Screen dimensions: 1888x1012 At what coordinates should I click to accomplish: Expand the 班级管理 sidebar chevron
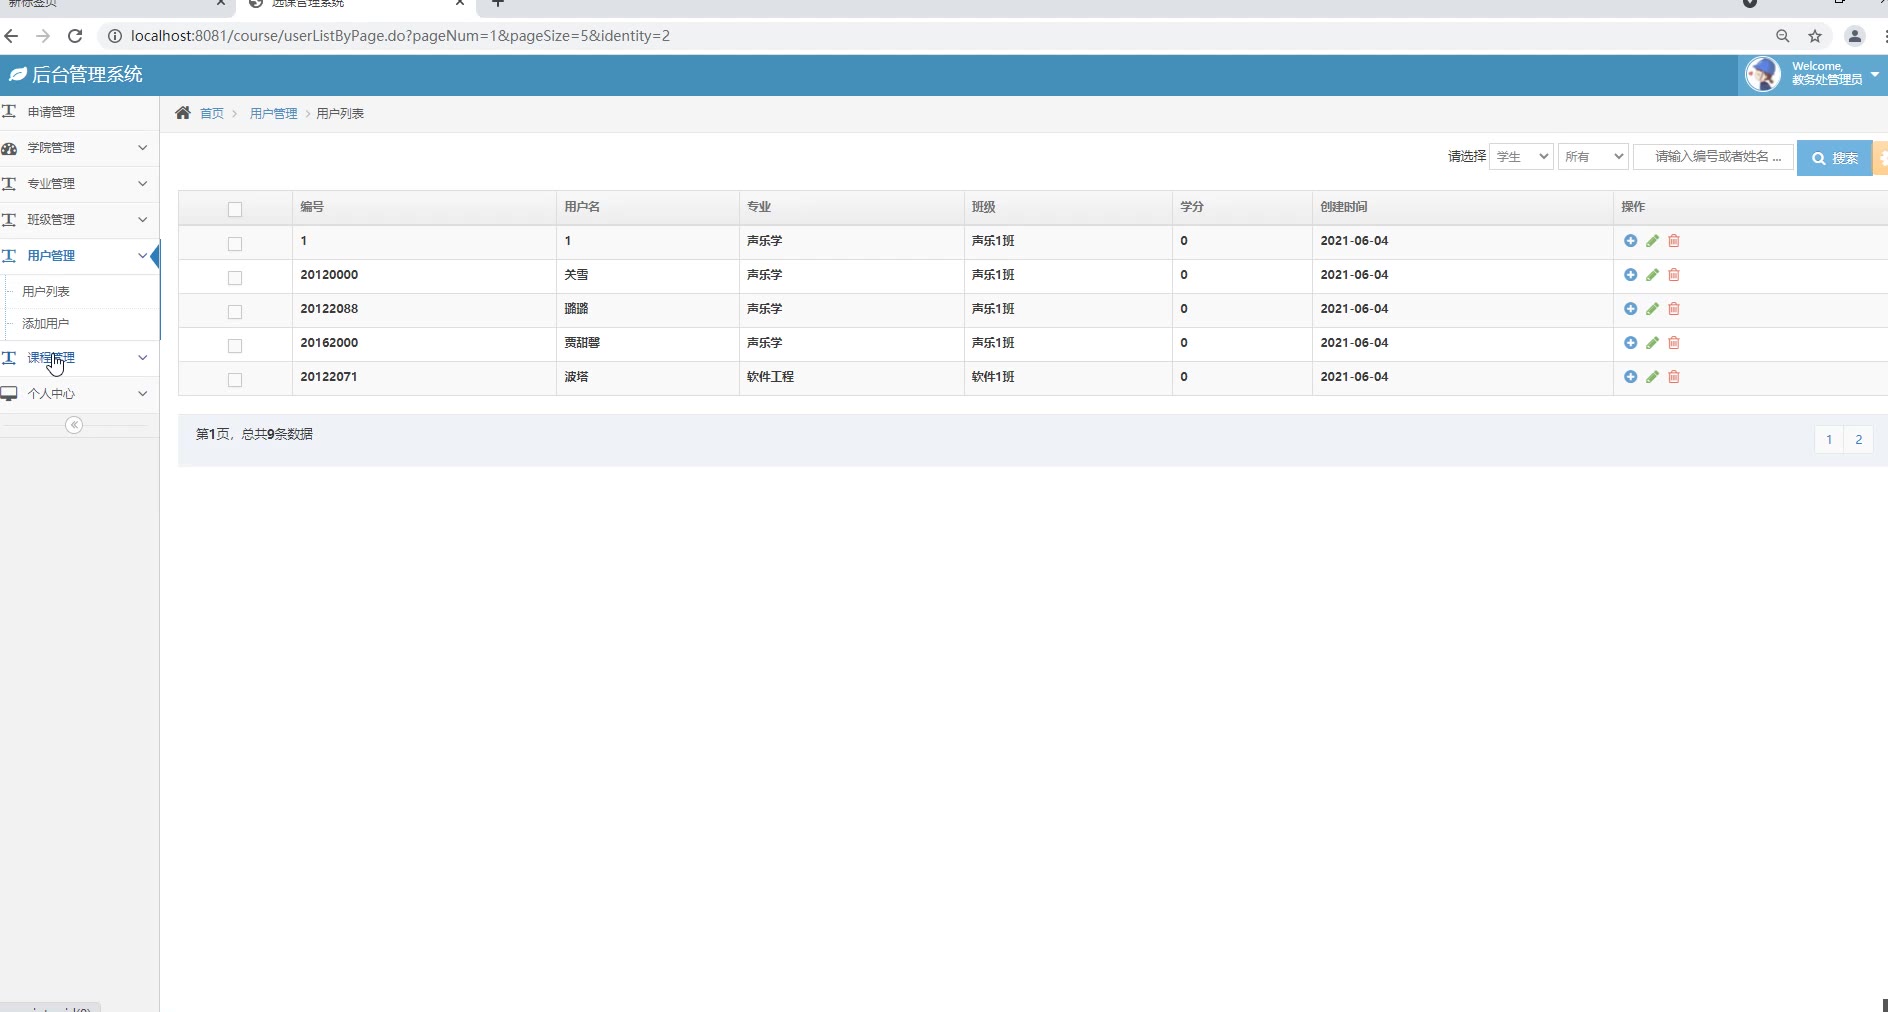(x=142, y=220)
